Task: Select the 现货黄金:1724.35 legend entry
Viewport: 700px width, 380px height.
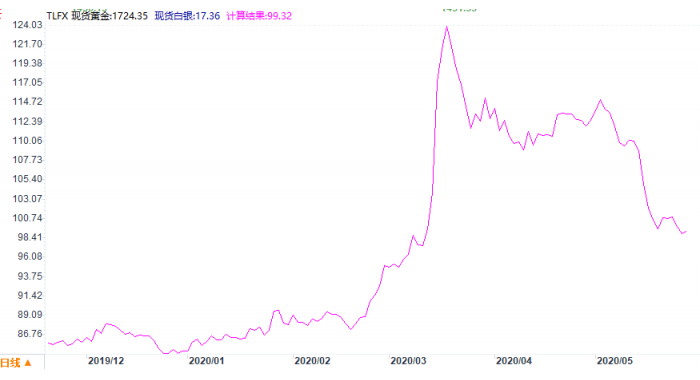Action: point(109,16)
